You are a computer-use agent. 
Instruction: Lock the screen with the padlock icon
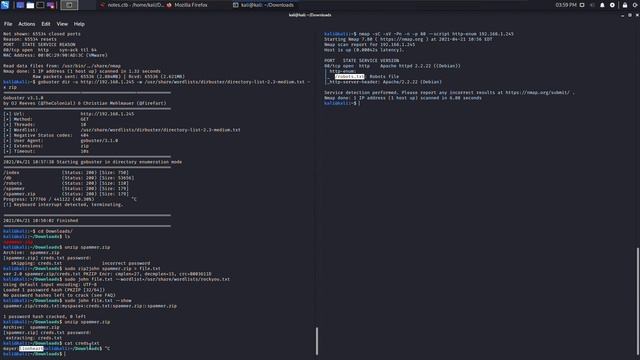pyautogui.click(x=625, y=5)
